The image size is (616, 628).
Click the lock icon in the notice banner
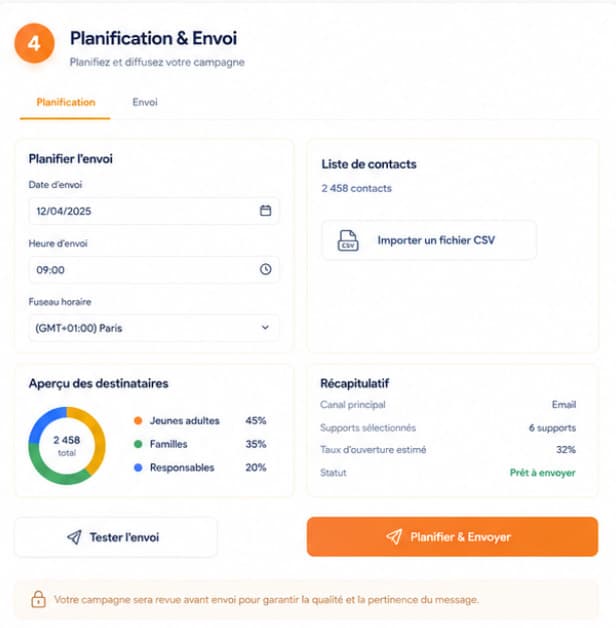point(38,599)
